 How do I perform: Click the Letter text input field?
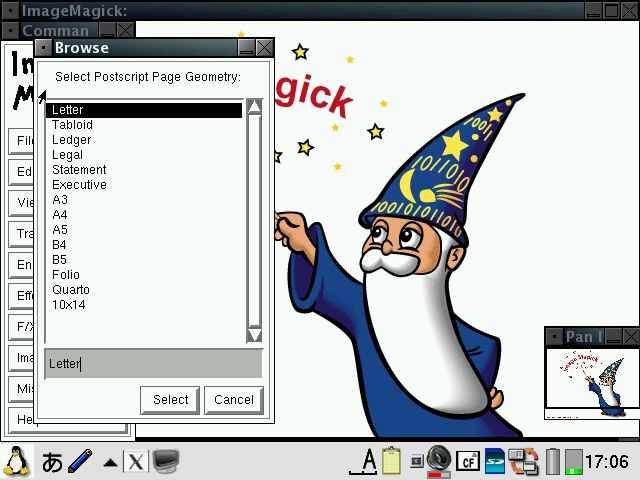(x=153, y=364)
